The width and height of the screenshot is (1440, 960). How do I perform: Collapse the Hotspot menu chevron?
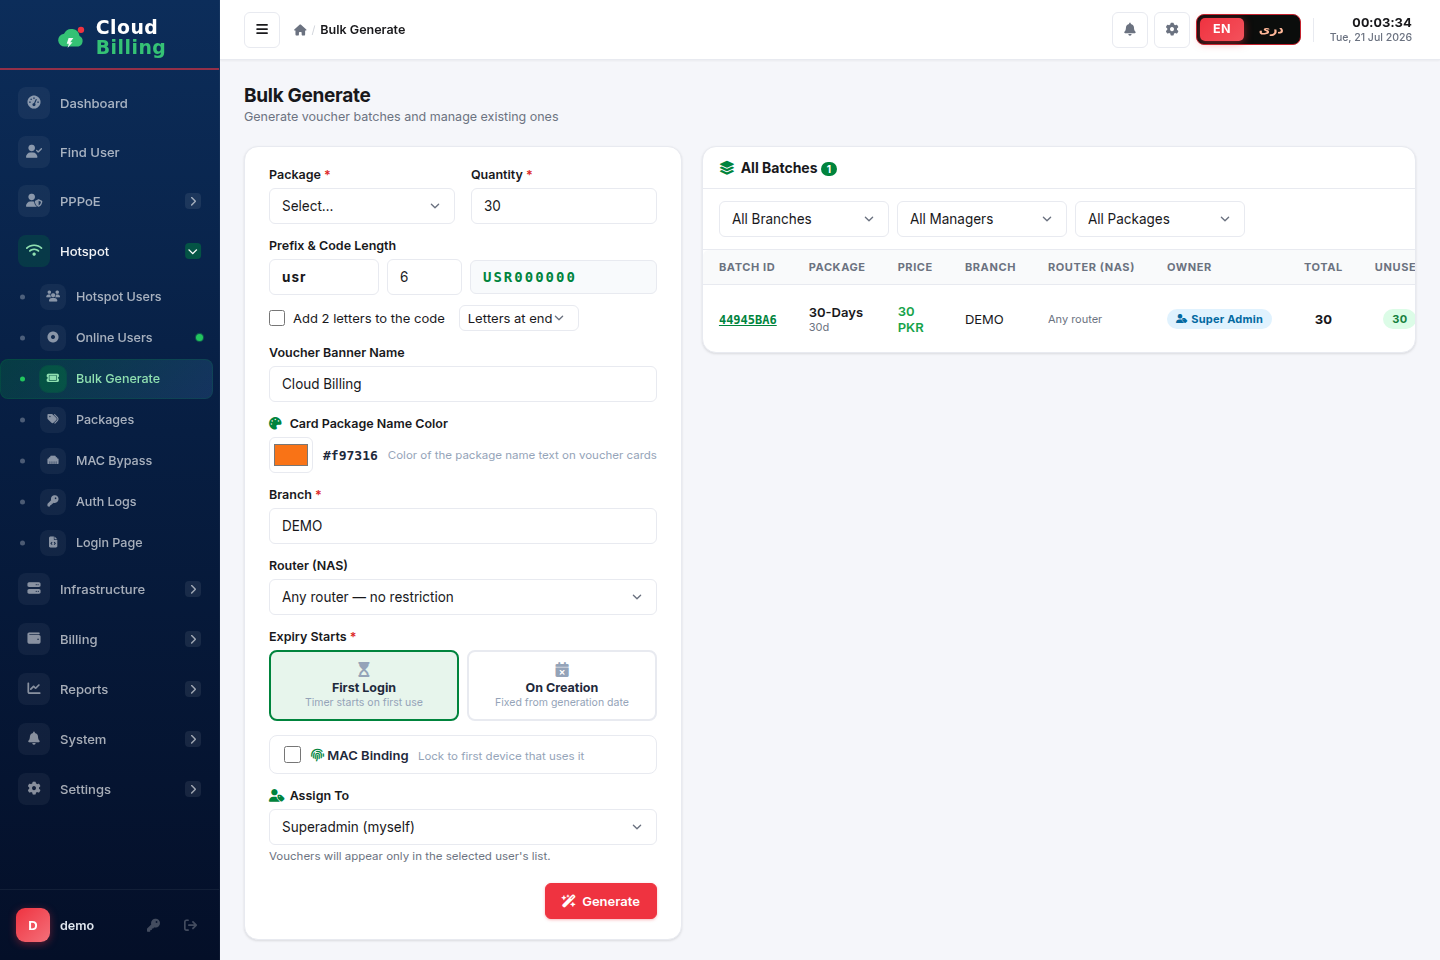pos(193,251)
